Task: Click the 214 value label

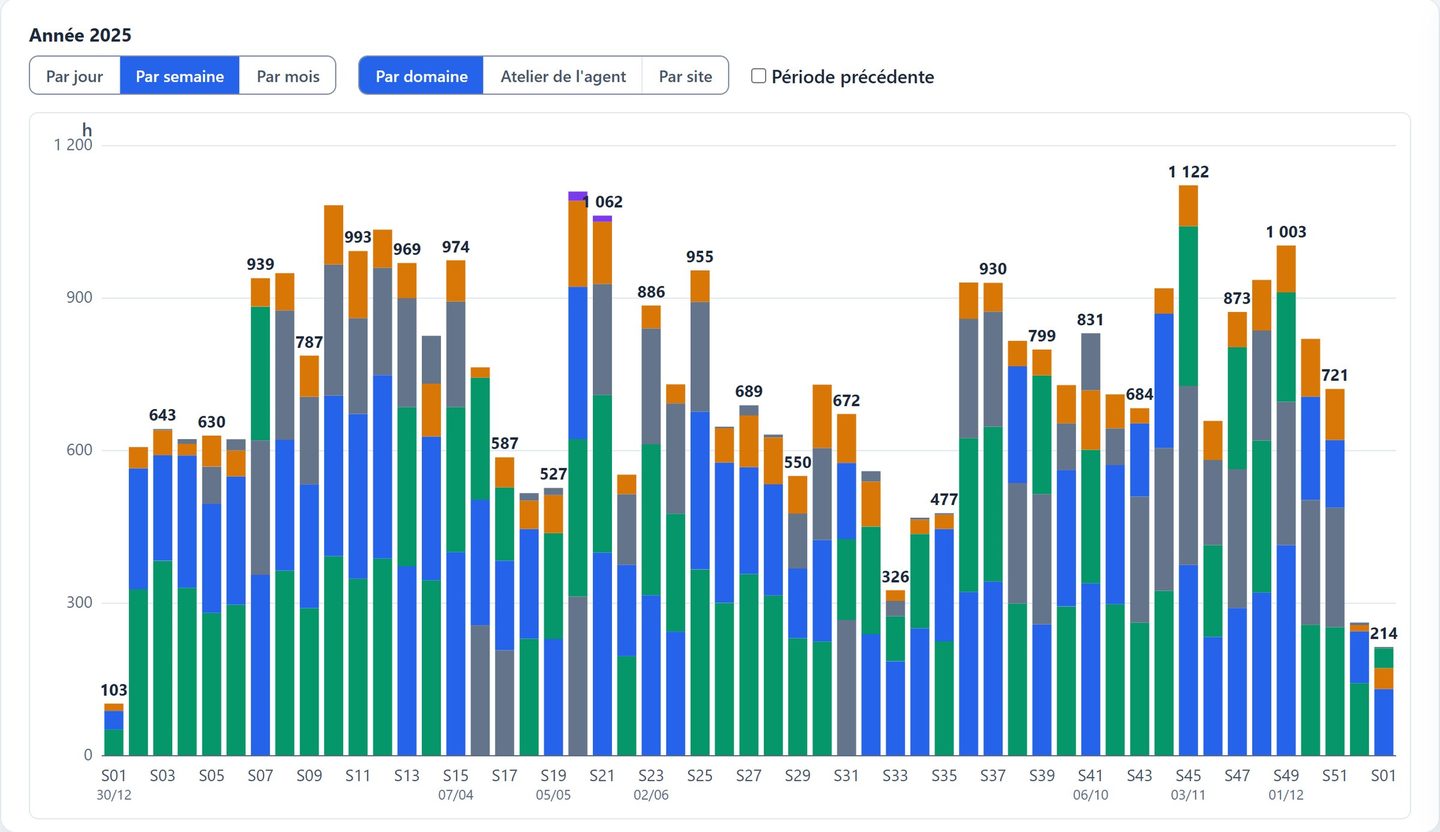Action: point(1384,634)
